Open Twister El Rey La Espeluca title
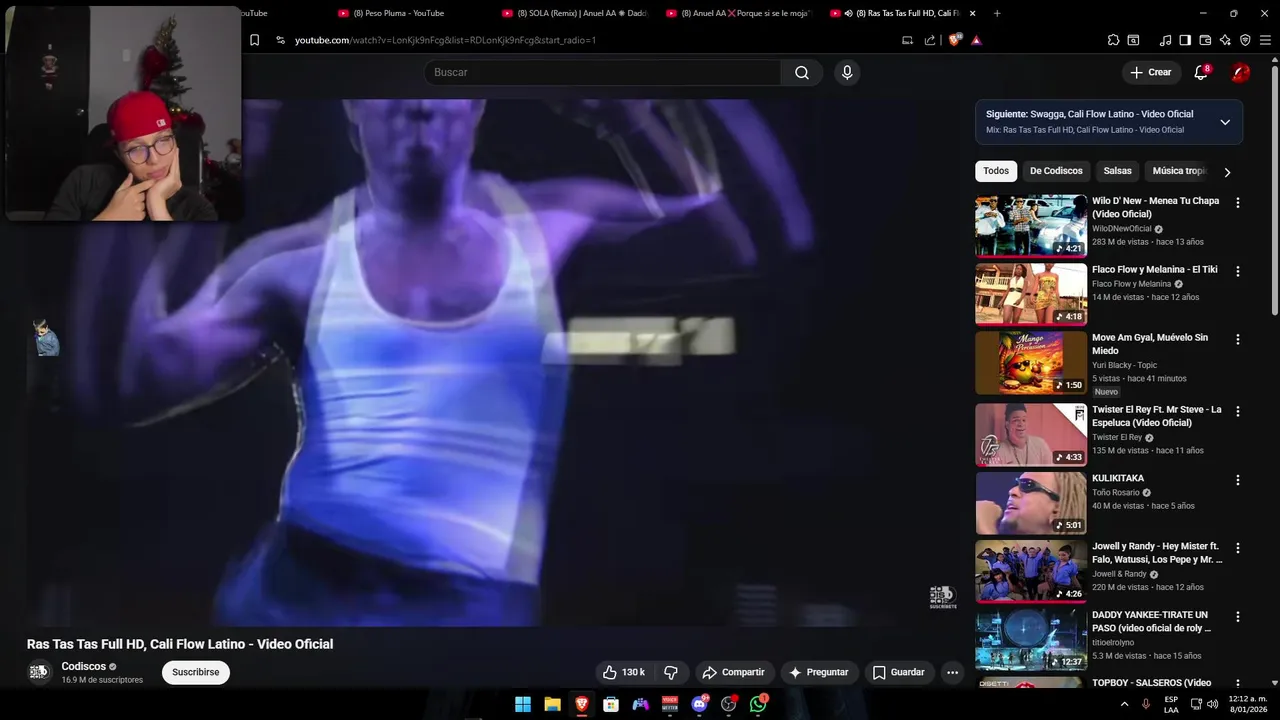The width and height of the screenshot is (1280, 720). coord(1157,416)
